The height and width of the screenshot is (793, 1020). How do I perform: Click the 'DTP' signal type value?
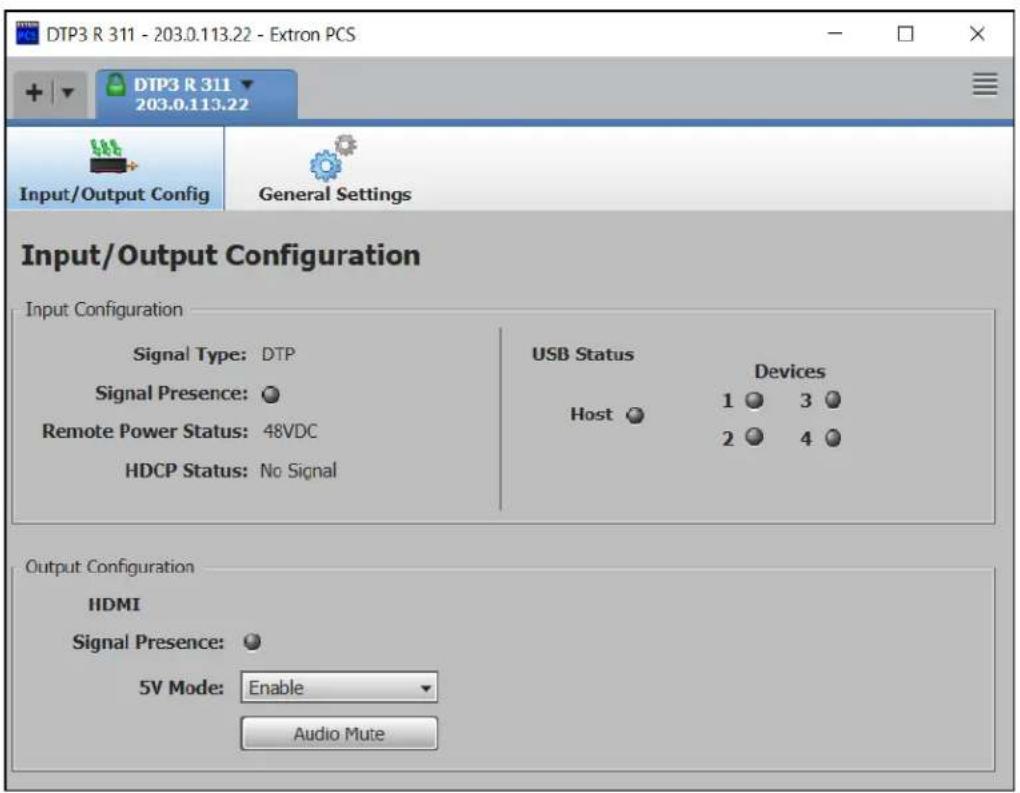[x=278, y=355]
